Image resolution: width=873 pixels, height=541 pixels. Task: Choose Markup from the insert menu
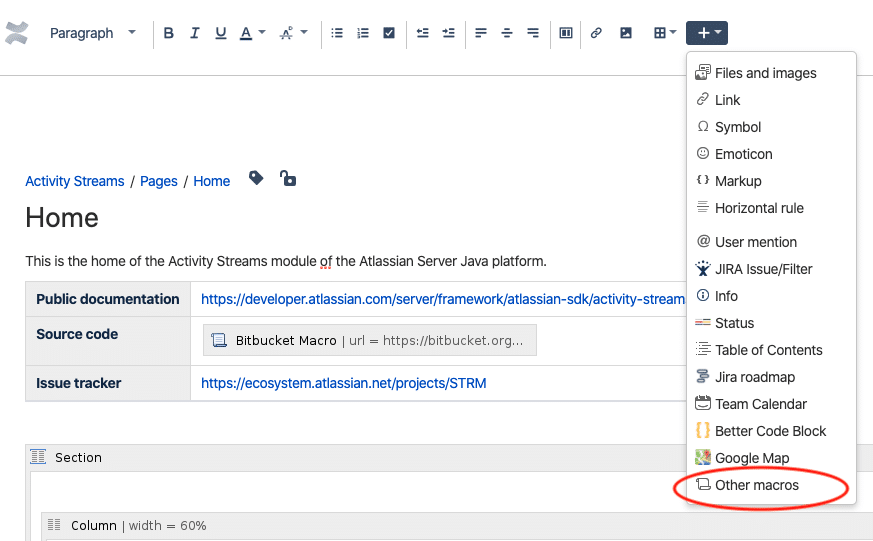coord(771,181)
